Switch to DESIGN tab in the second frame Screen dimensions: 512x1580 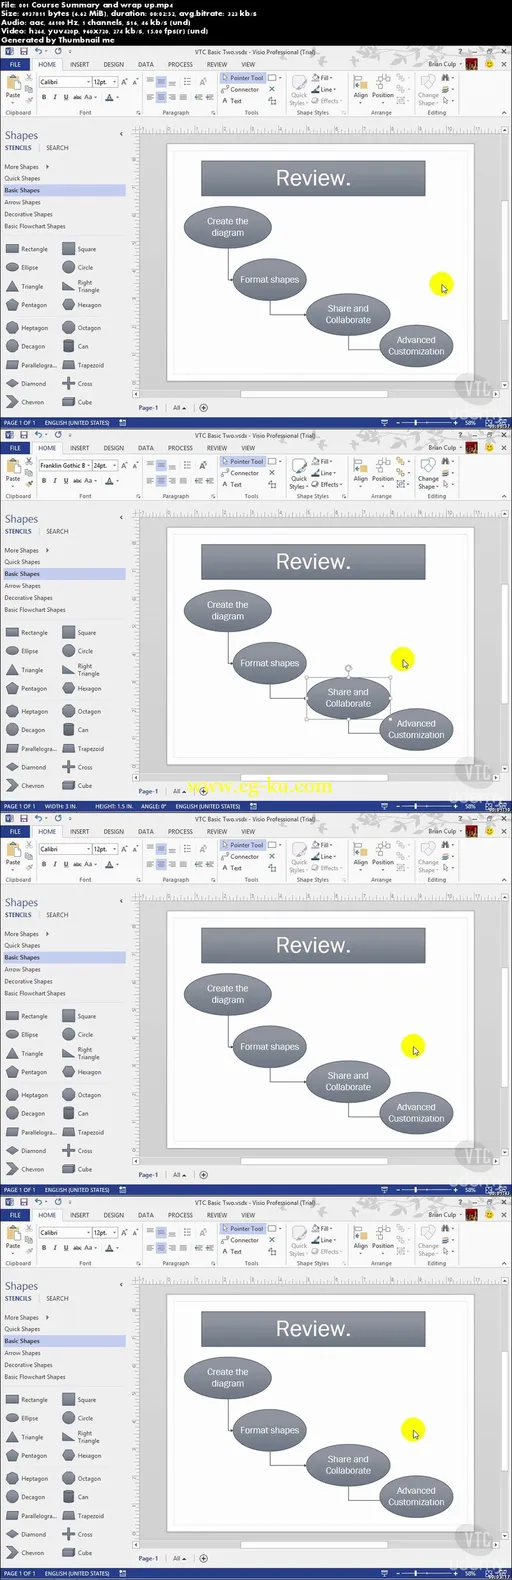click(x=114, y=448)
